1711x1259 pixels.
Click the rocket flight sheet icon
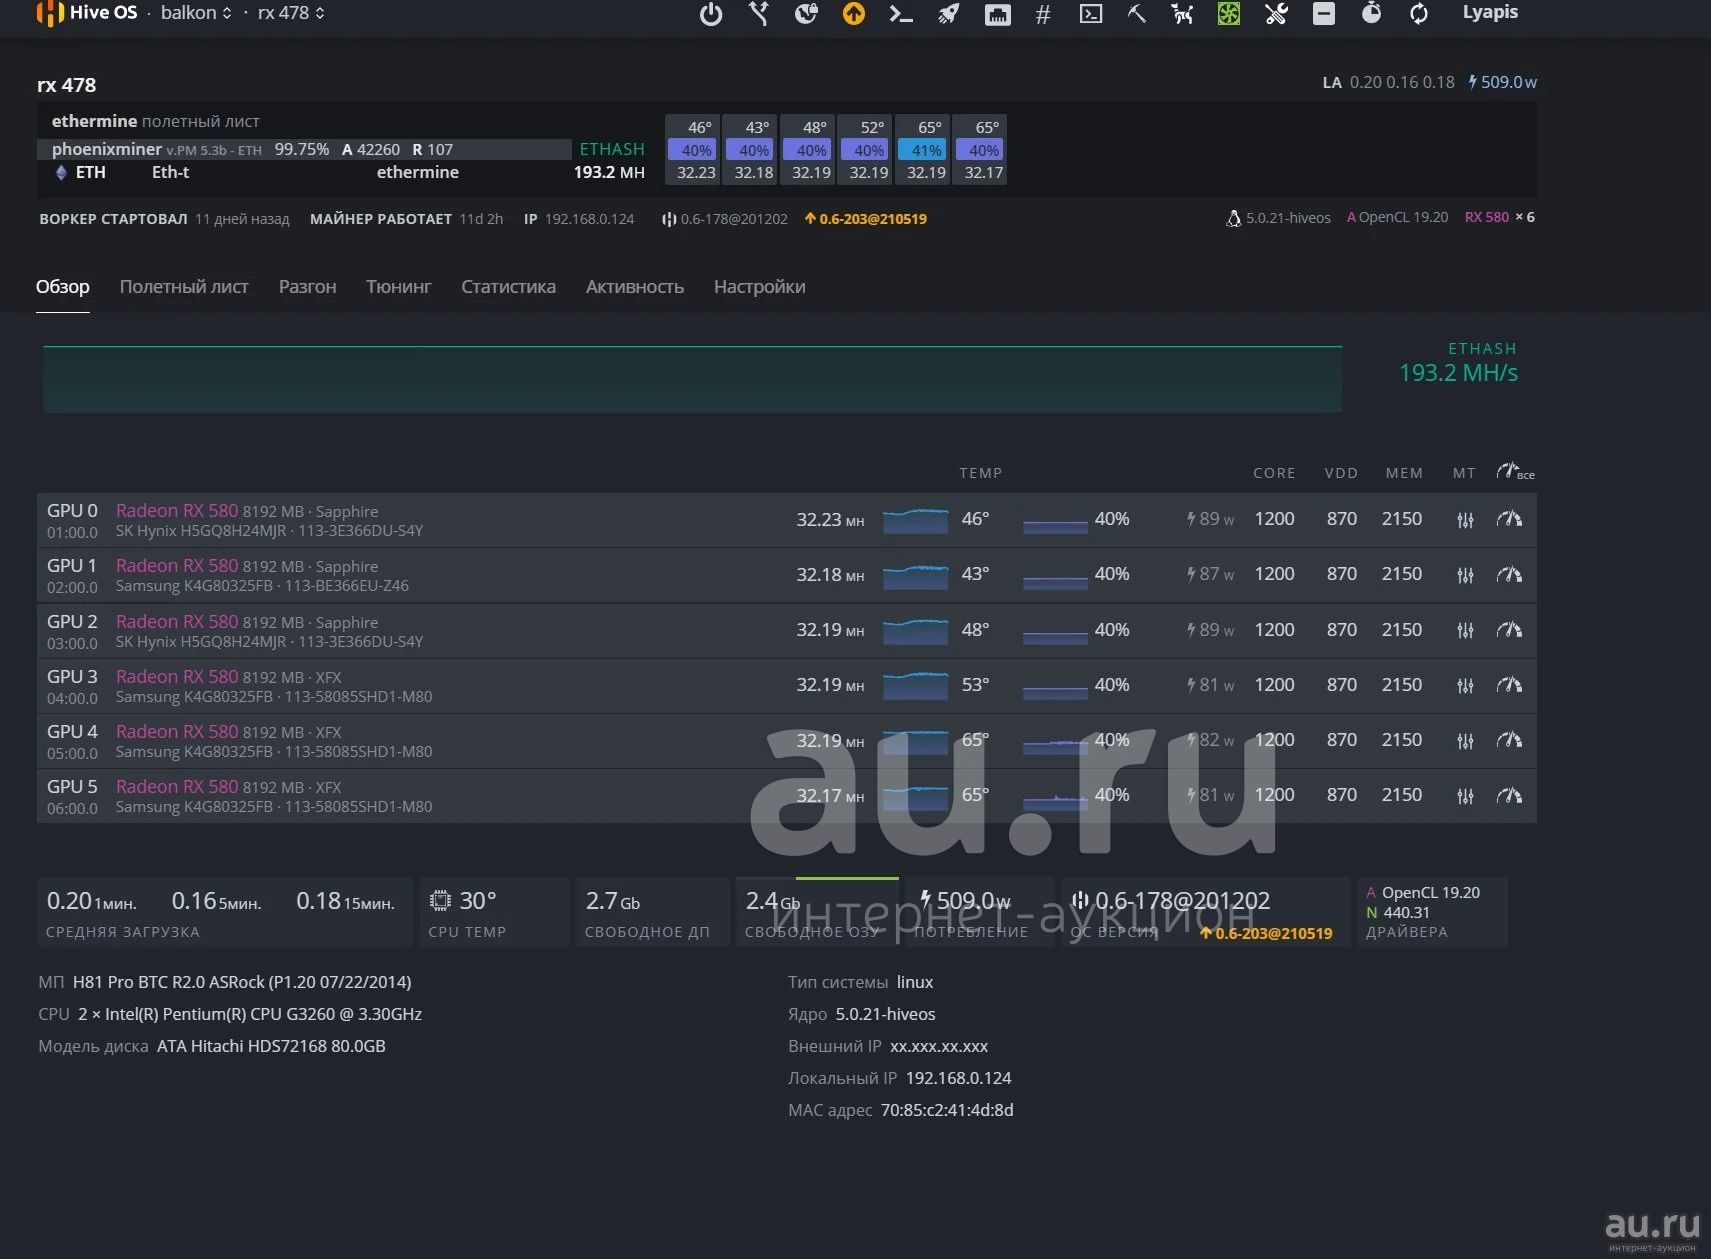948,14
